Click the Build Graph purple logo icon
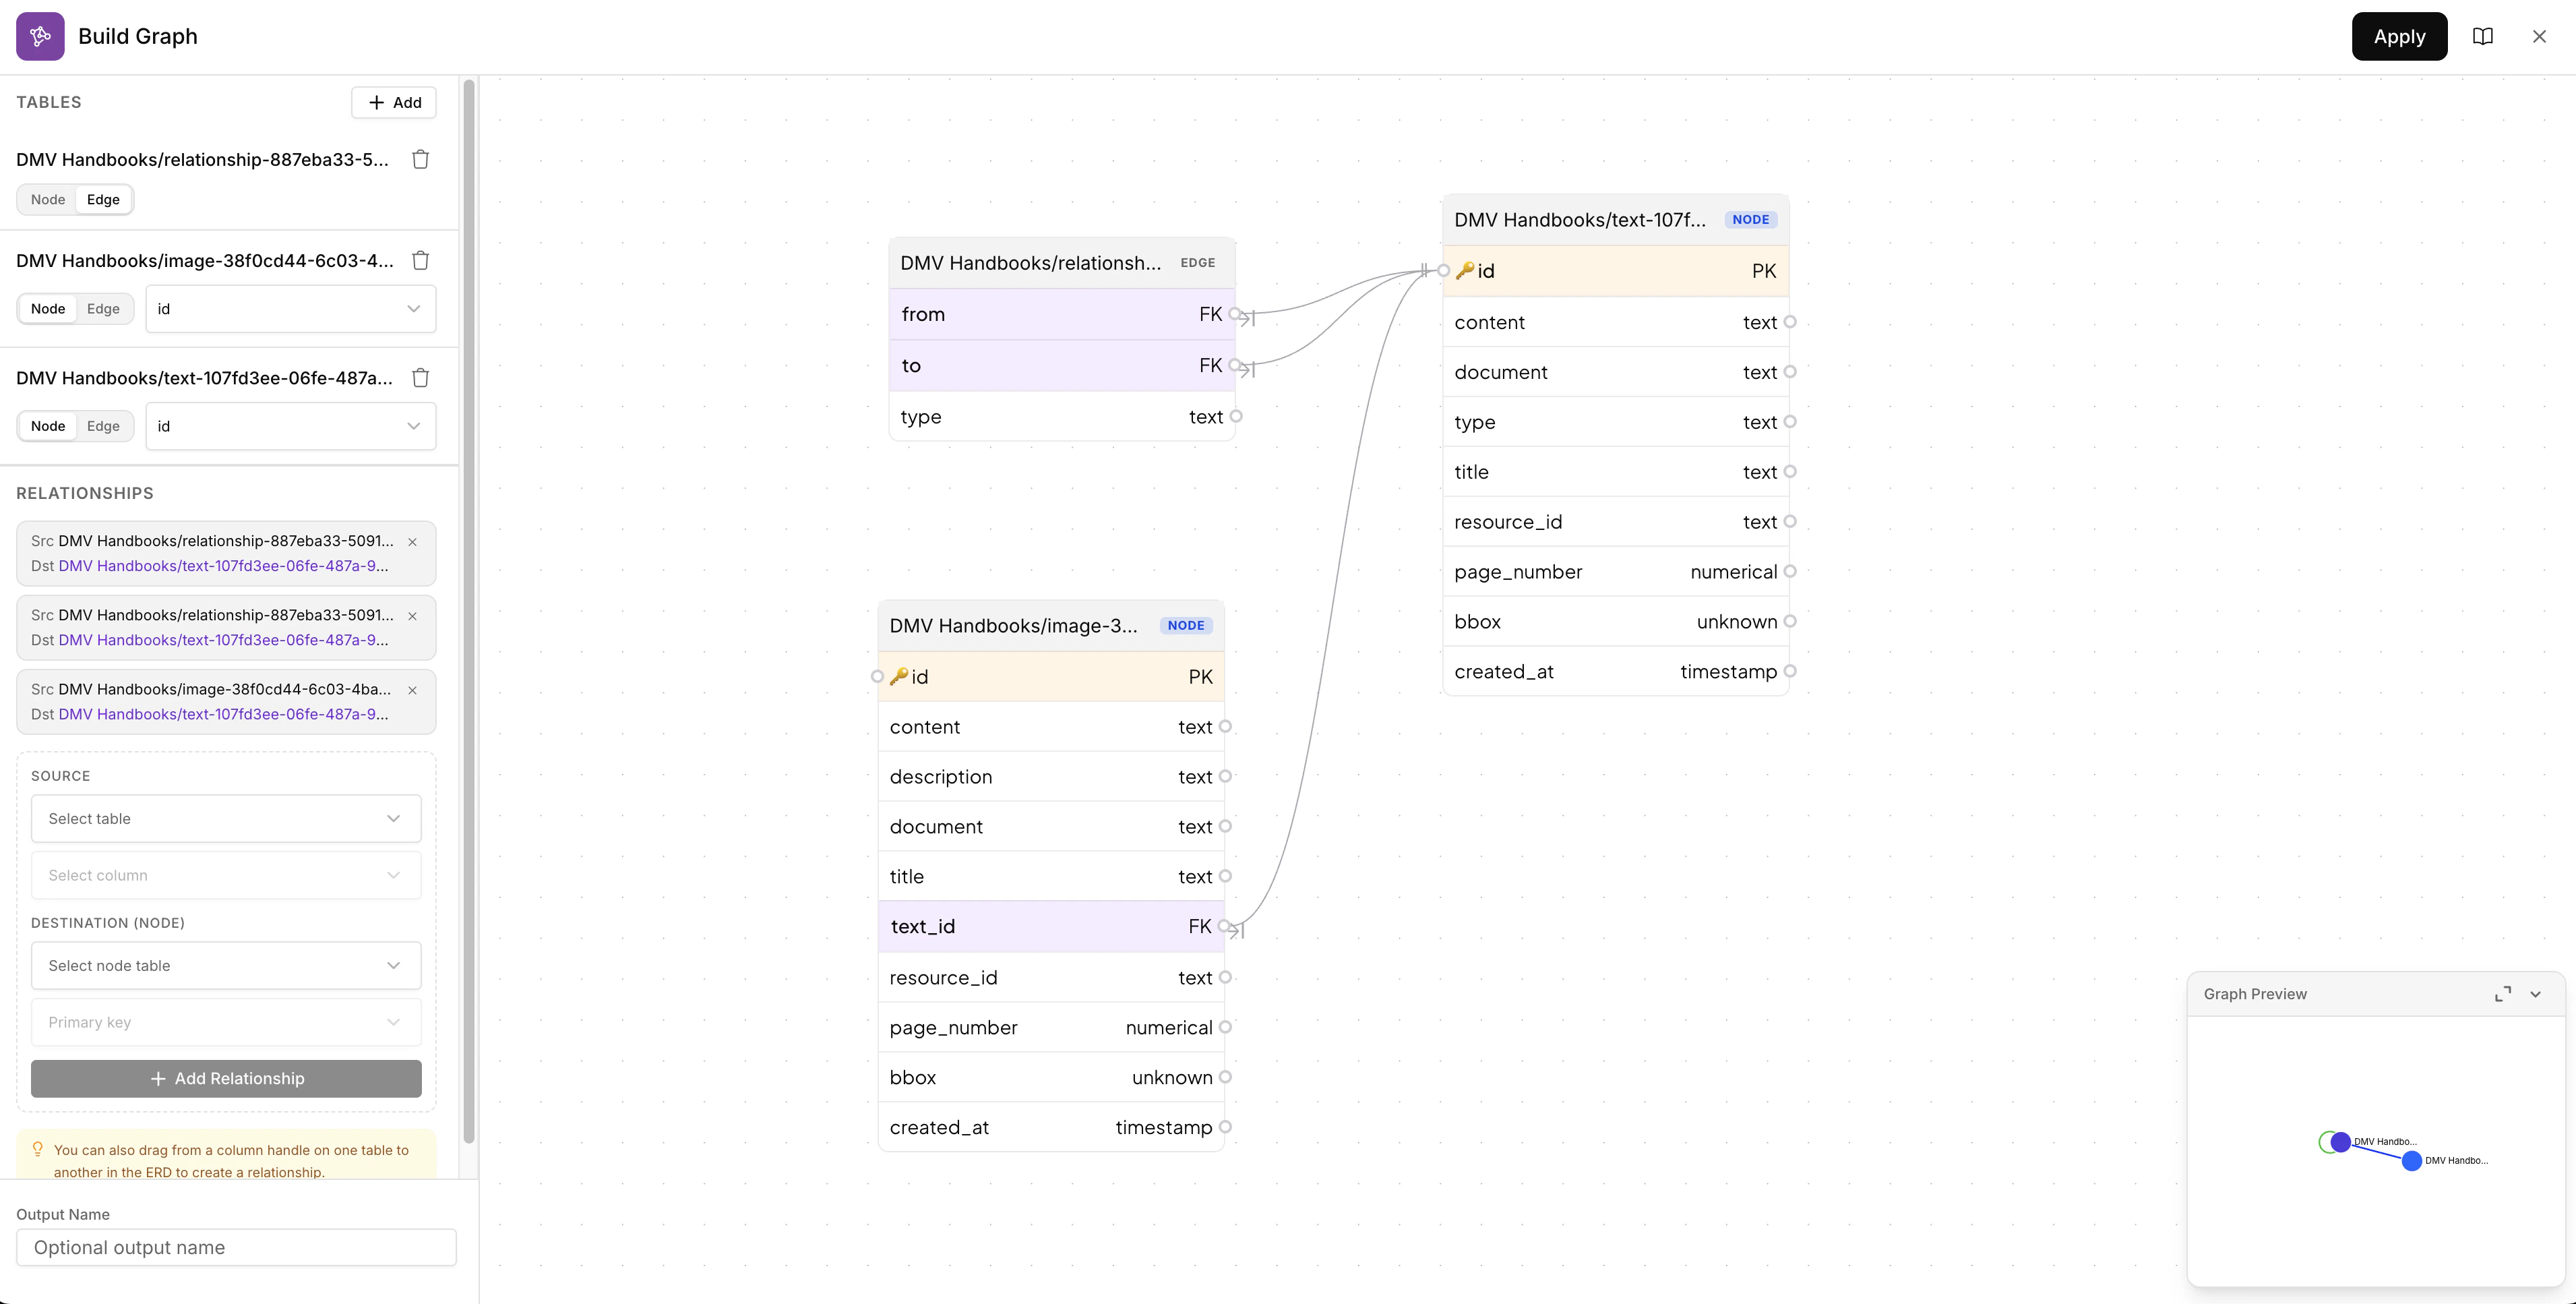The height and width of the screenshot is (1304, 2576). (x=40, y=36)
